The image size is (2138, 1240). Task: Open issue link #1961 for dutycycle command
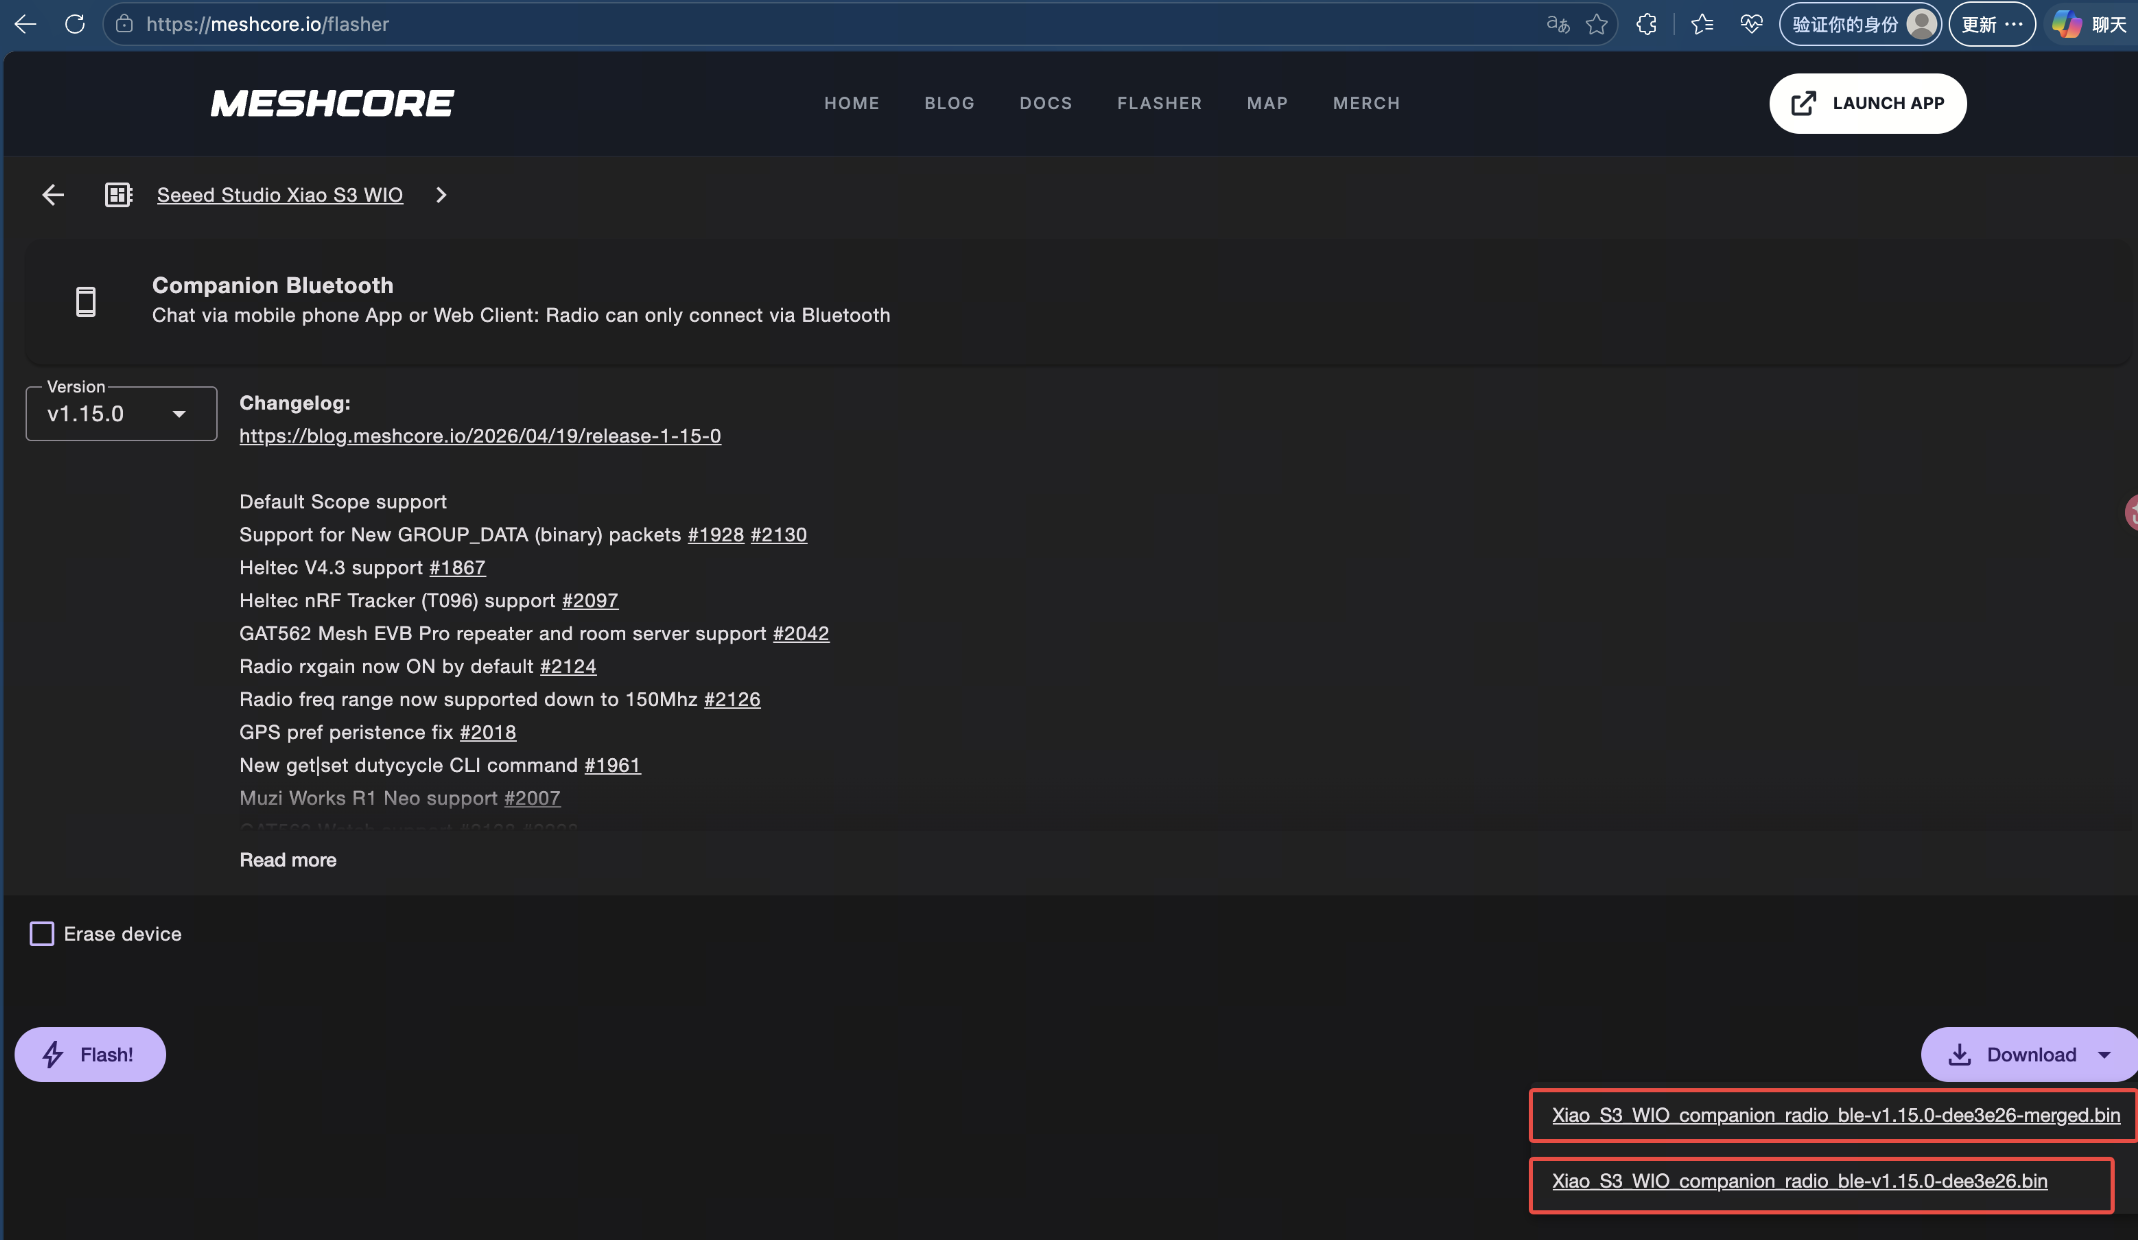click(x=613, y=766)
